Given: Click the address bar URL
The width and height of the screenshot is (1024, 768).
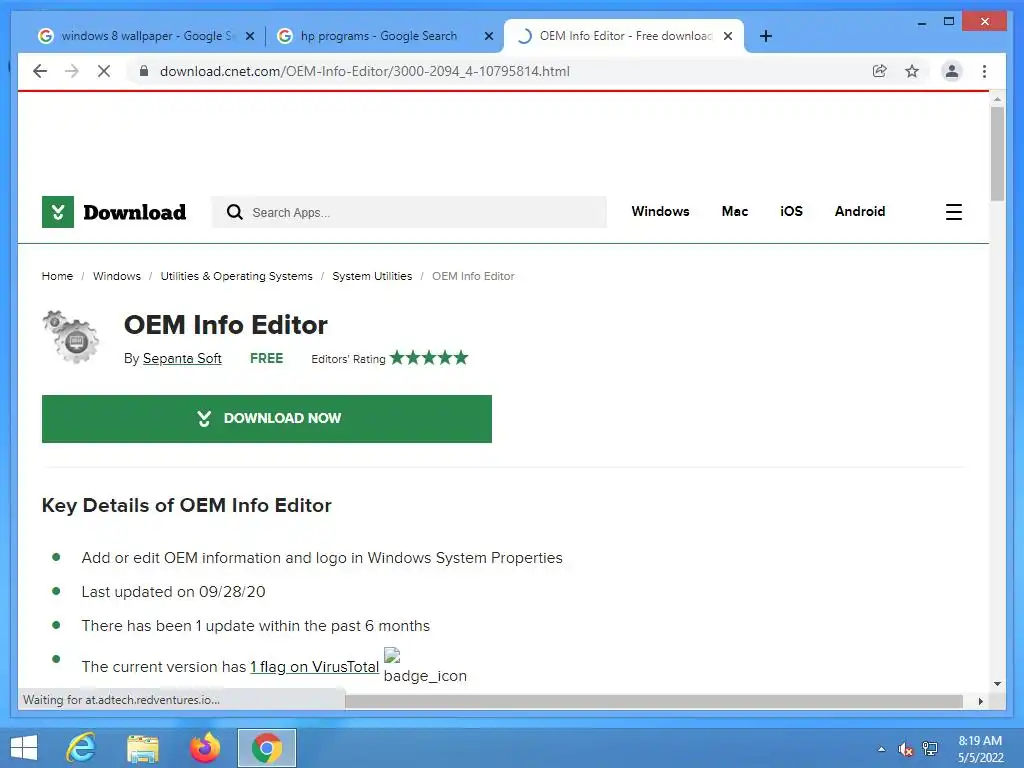Looking at the screenshot, I should coord(364,71).
